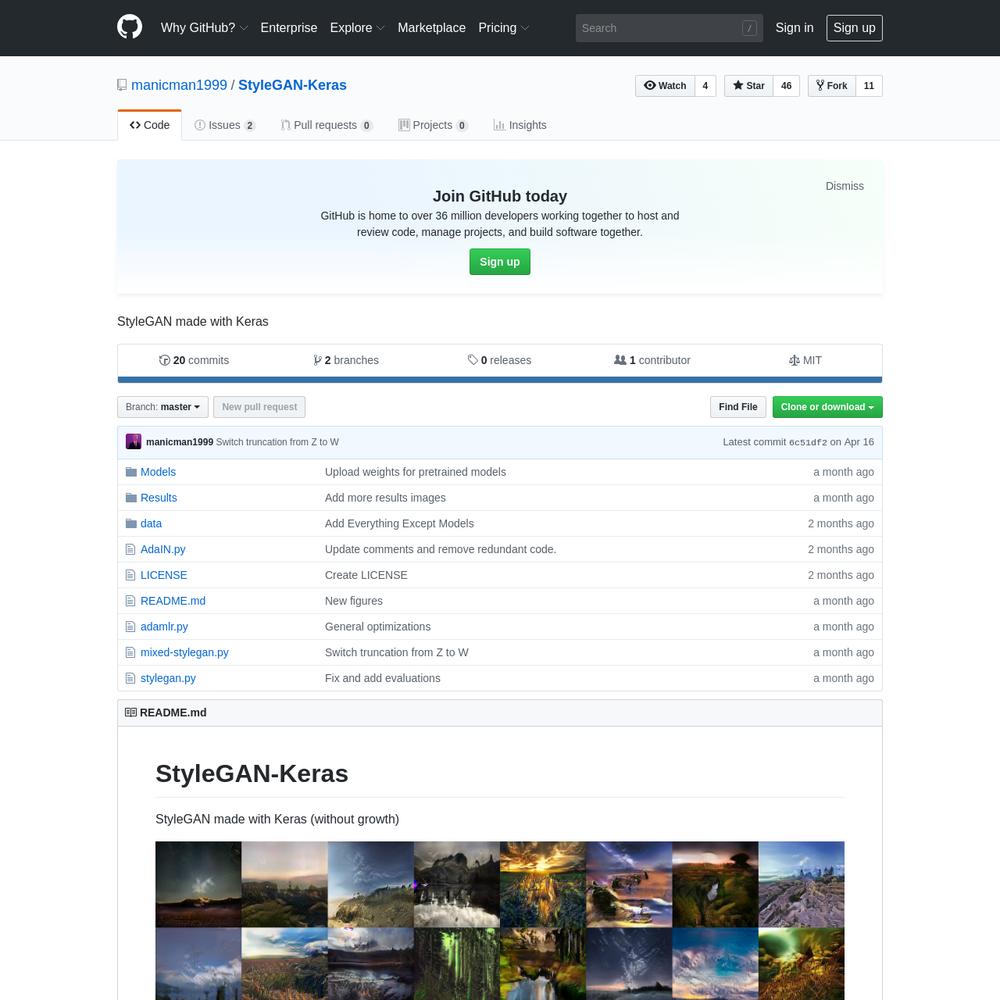Image resolution: width=1000 pixels, height=1000 pixels.
Task: Open the 20 commits history link
Action: pyautogui.click(x=194, y=360)
